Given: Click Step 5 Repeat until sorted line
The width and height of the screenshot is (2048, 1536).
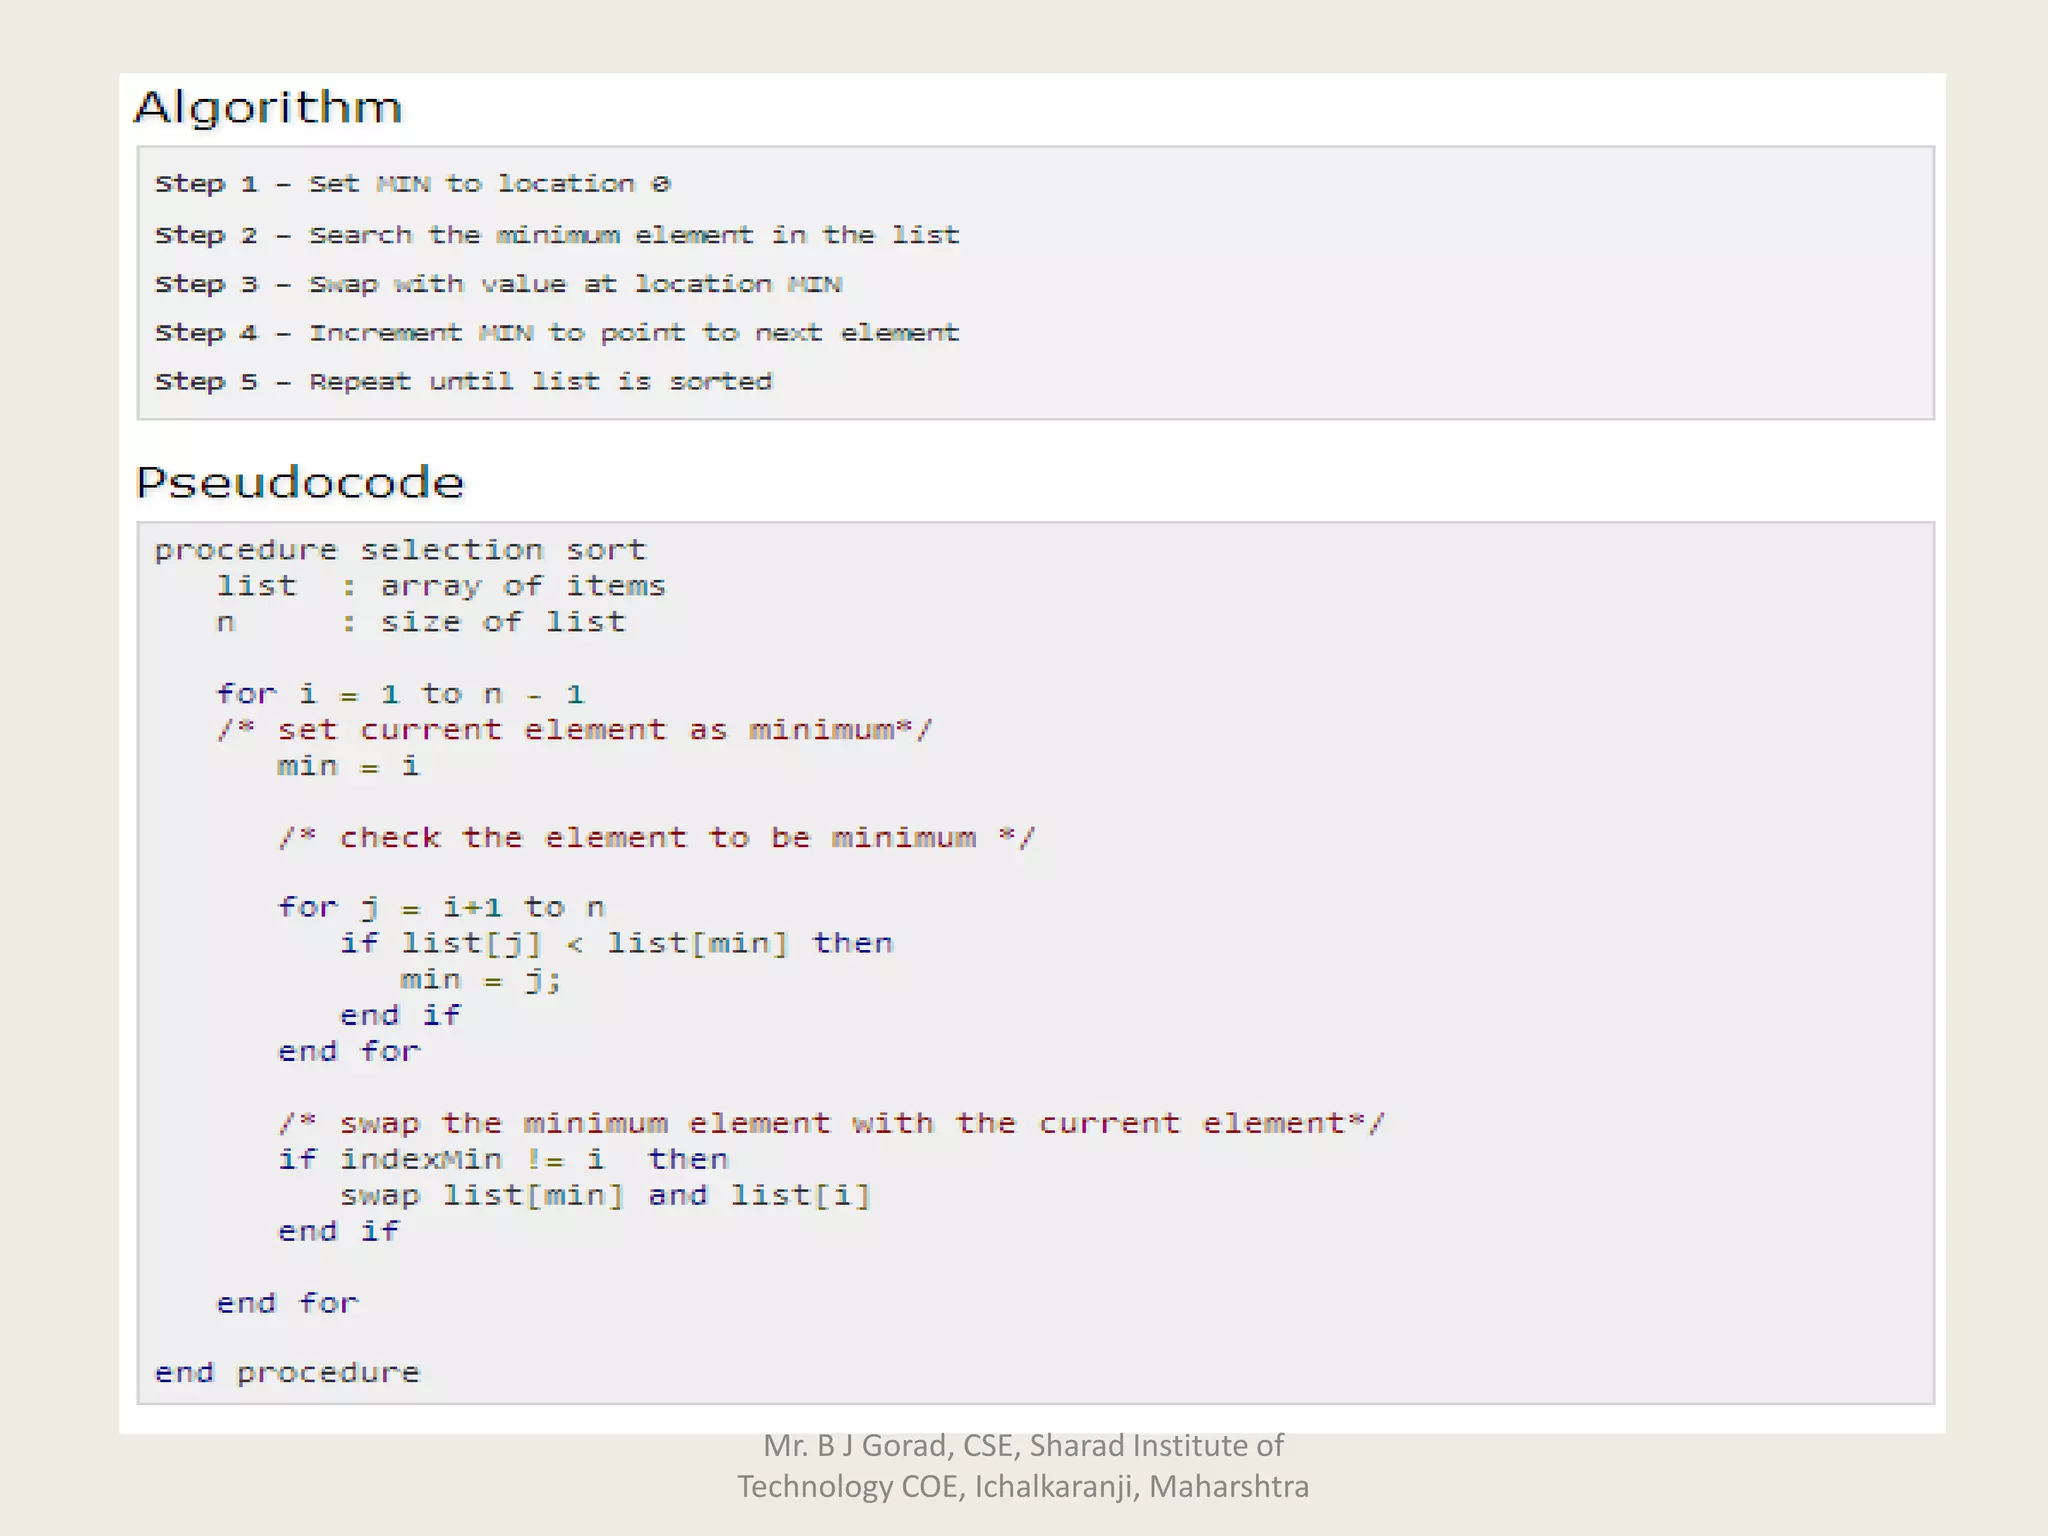Looking at the screenshot, I should [463, 381].
